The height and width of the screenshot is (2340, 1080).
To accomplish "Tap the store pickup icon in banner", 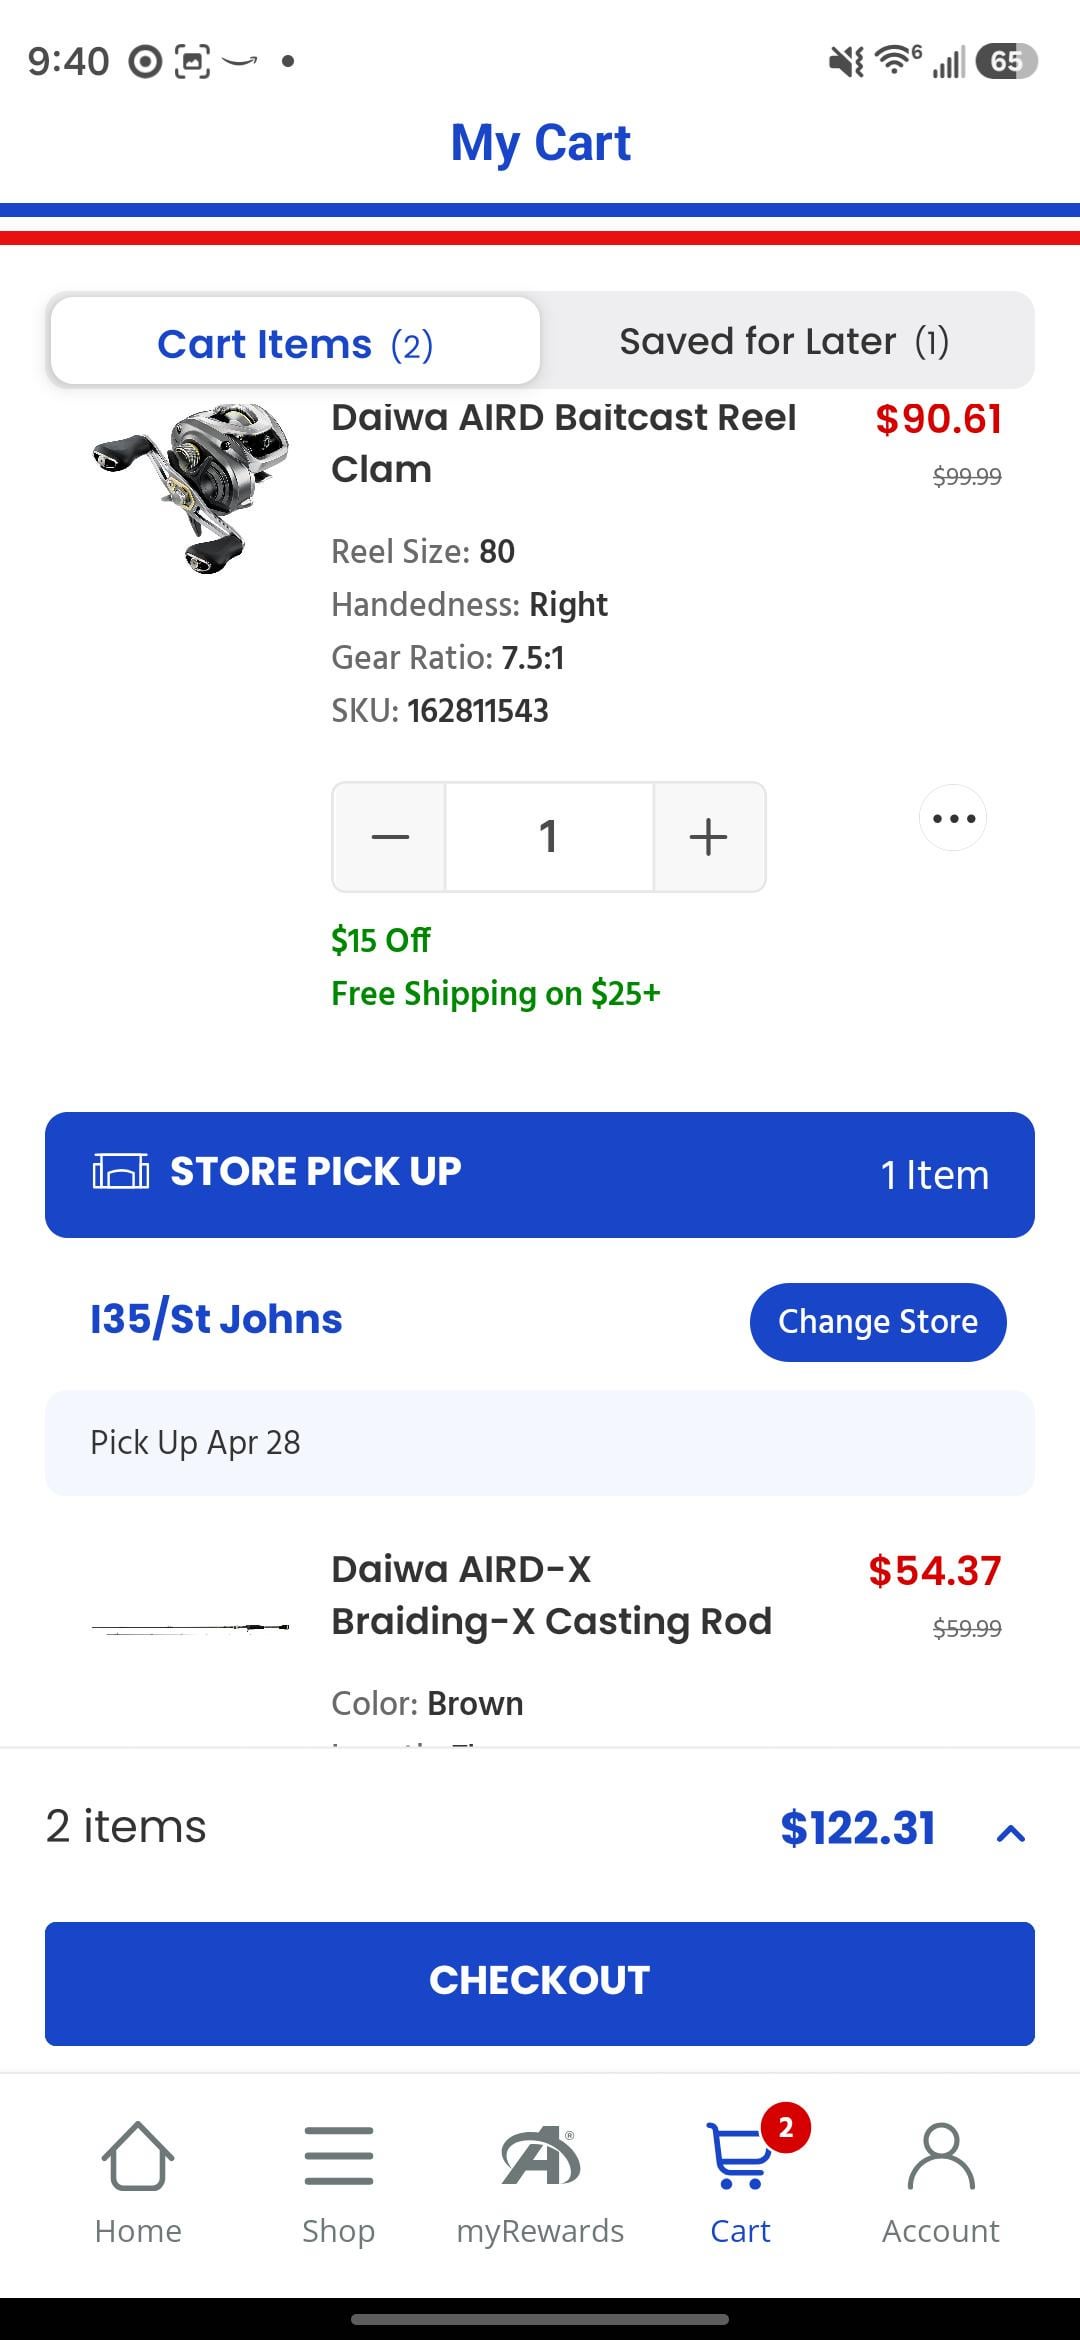I will click(120, 1171).
